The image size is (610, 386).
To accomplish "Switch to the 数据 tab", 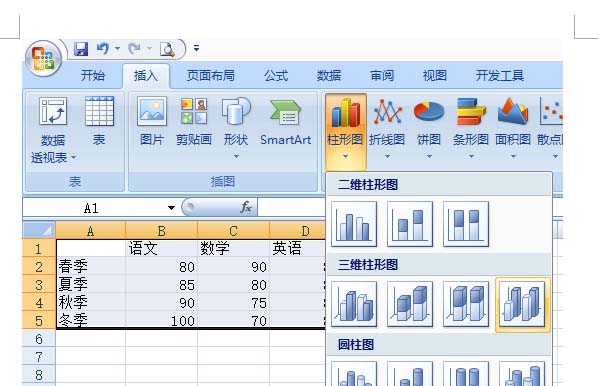I will tap(329, 75).
